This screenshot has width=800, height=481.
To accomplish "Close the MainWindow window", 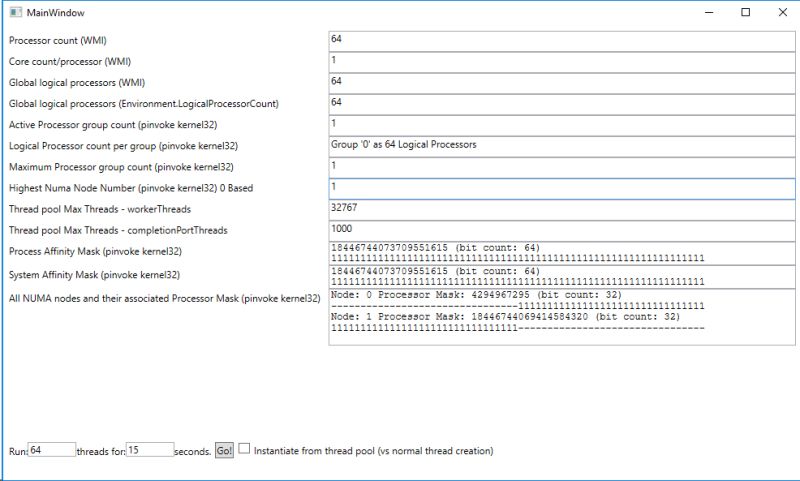I will tap(783, 12).
